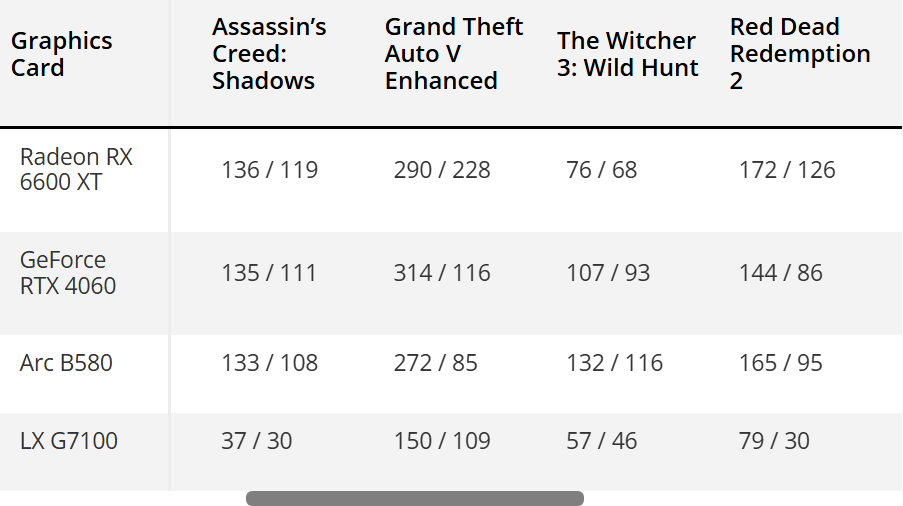
Task: Select the Assassin's Creed: Shadows header
Action: 269,54
